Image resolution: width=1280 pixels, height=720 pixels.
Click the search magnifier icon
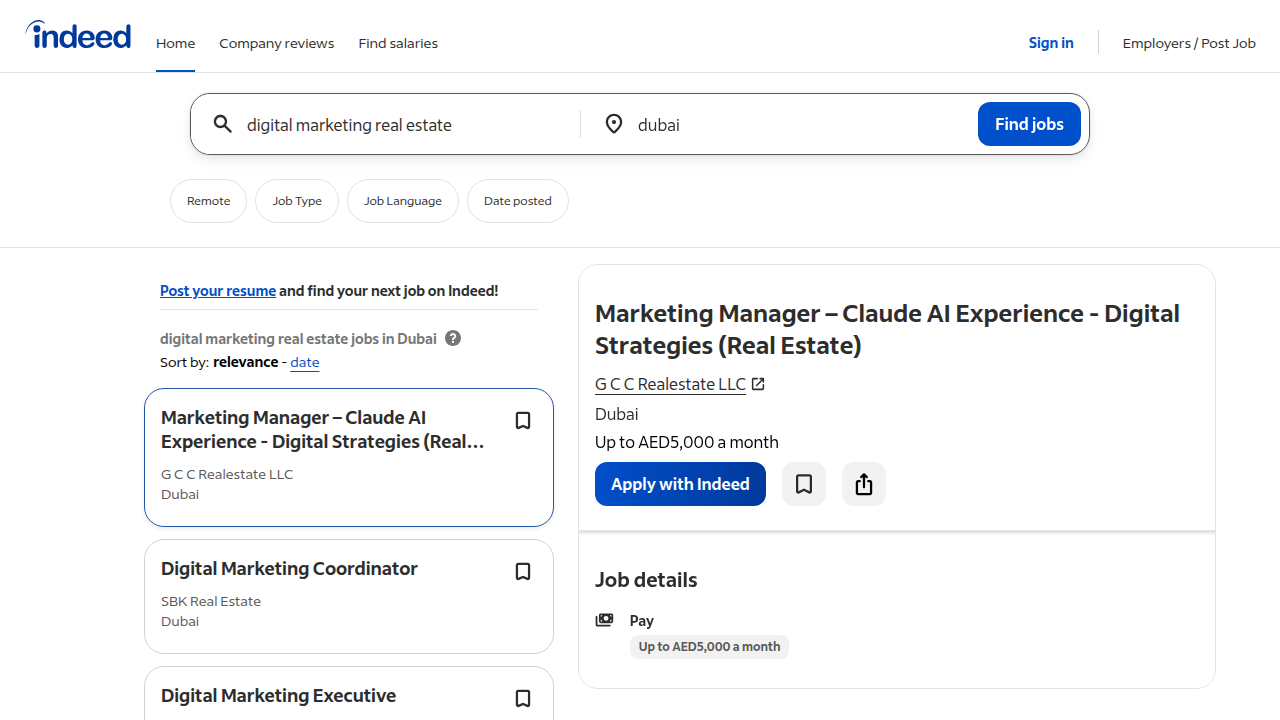coord(223,124)
